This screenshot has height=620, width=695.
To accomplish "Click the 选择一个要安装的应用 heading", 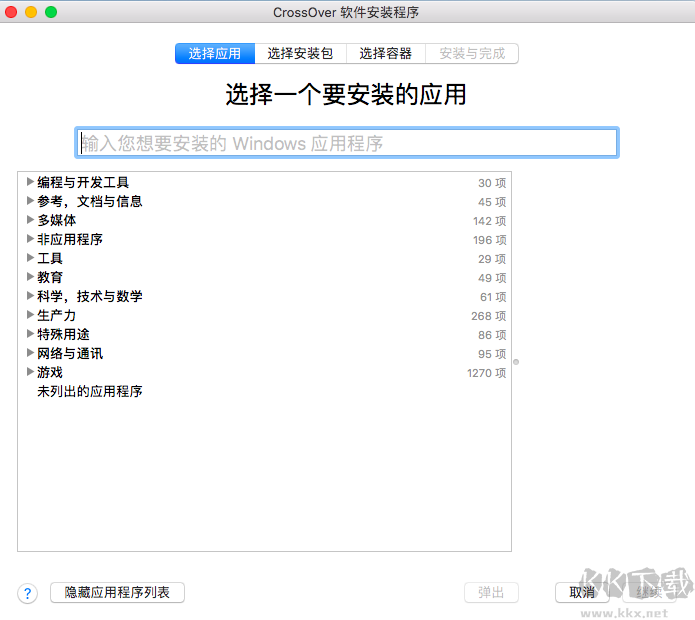I will pos(346,94).
